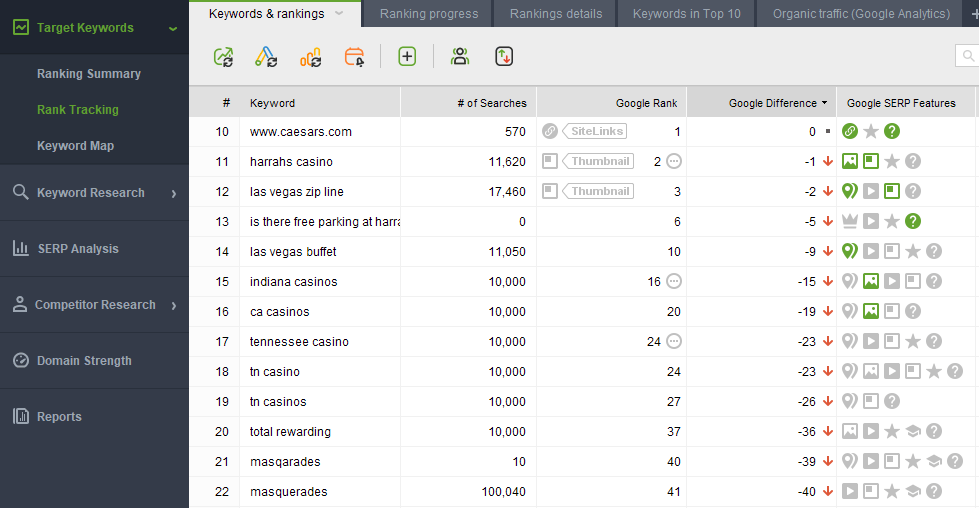The width and height of the screenshot is (979, 508).
Task: Sort by Google Difference column header
Action: [772, 103]
